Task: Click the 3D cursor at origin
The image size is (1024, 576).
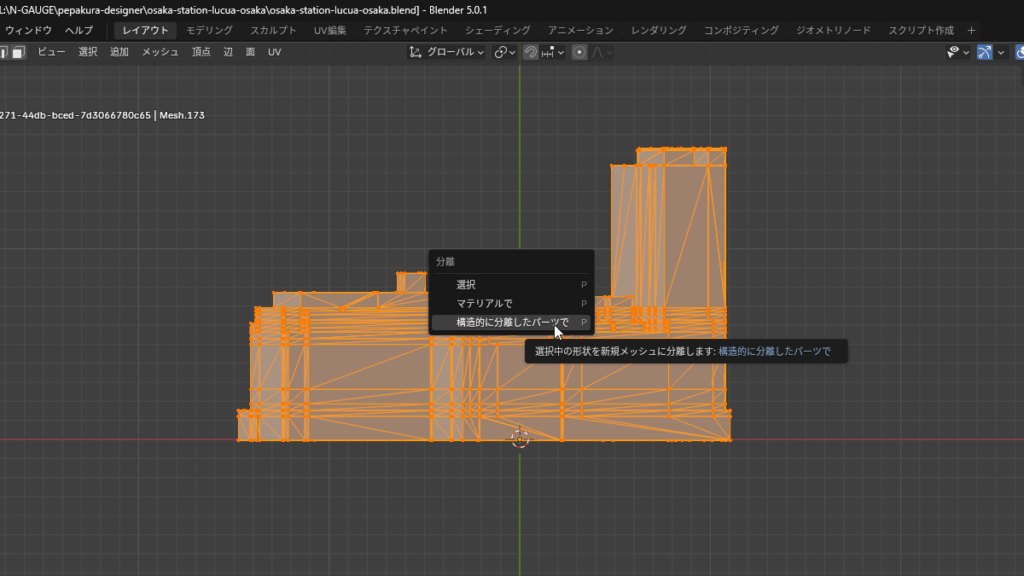Action: coord(519,438)
